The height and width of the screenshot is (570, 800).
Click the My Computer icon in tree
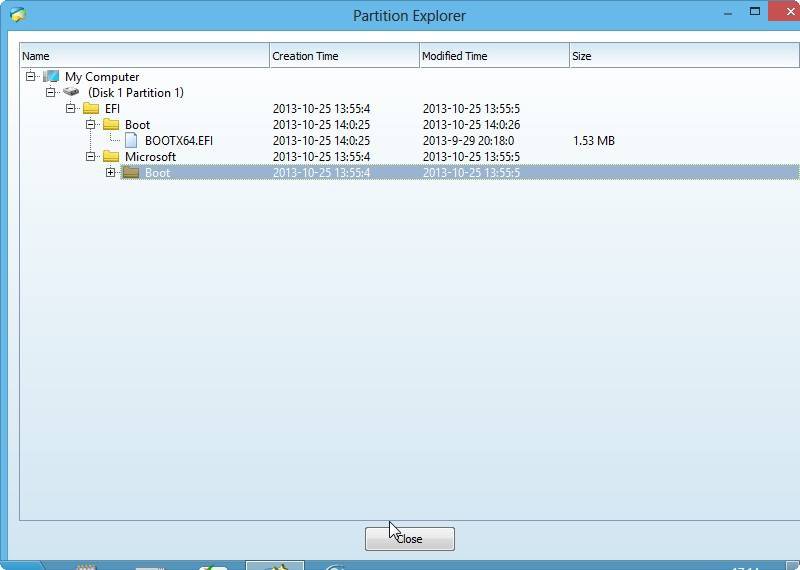click(51, 77)
